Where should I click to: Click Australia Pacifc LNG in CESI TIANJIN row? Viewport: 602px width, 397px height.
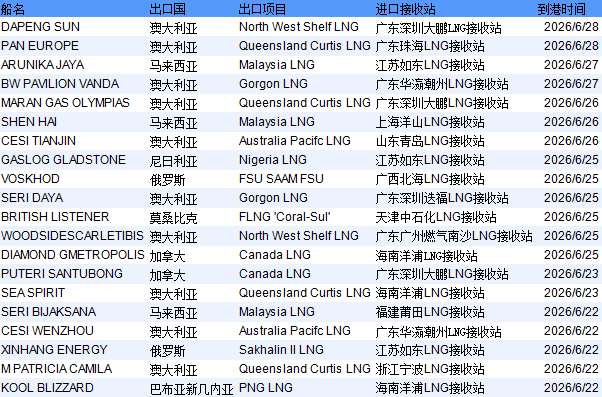click(x=294, y=141)
